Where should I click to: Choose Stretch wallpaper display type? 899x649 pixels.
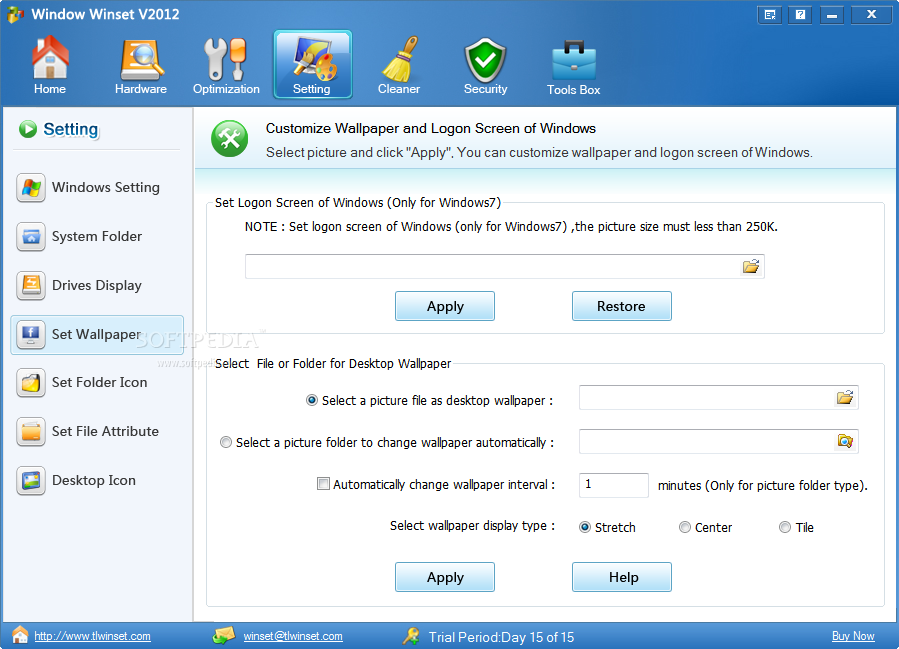point(585,527)
